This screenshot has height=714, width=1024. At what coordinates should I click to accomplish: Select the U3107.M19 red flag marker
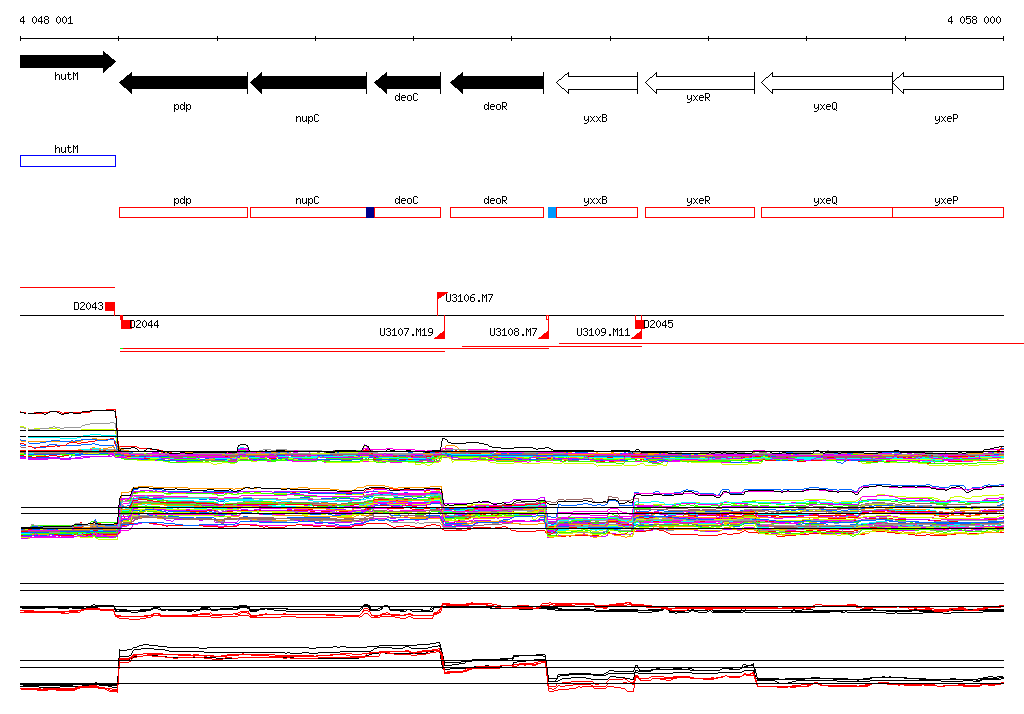click(x=440, y=333)
